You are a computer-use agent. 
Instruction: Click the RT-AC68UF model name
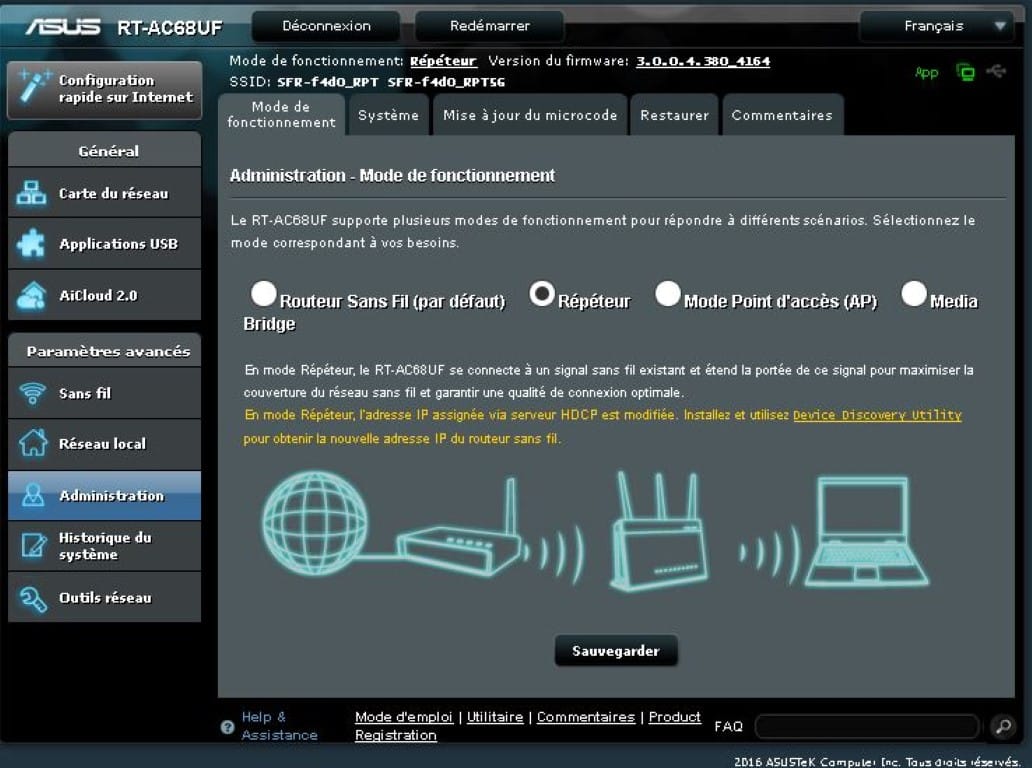click(x=170, y=28)
